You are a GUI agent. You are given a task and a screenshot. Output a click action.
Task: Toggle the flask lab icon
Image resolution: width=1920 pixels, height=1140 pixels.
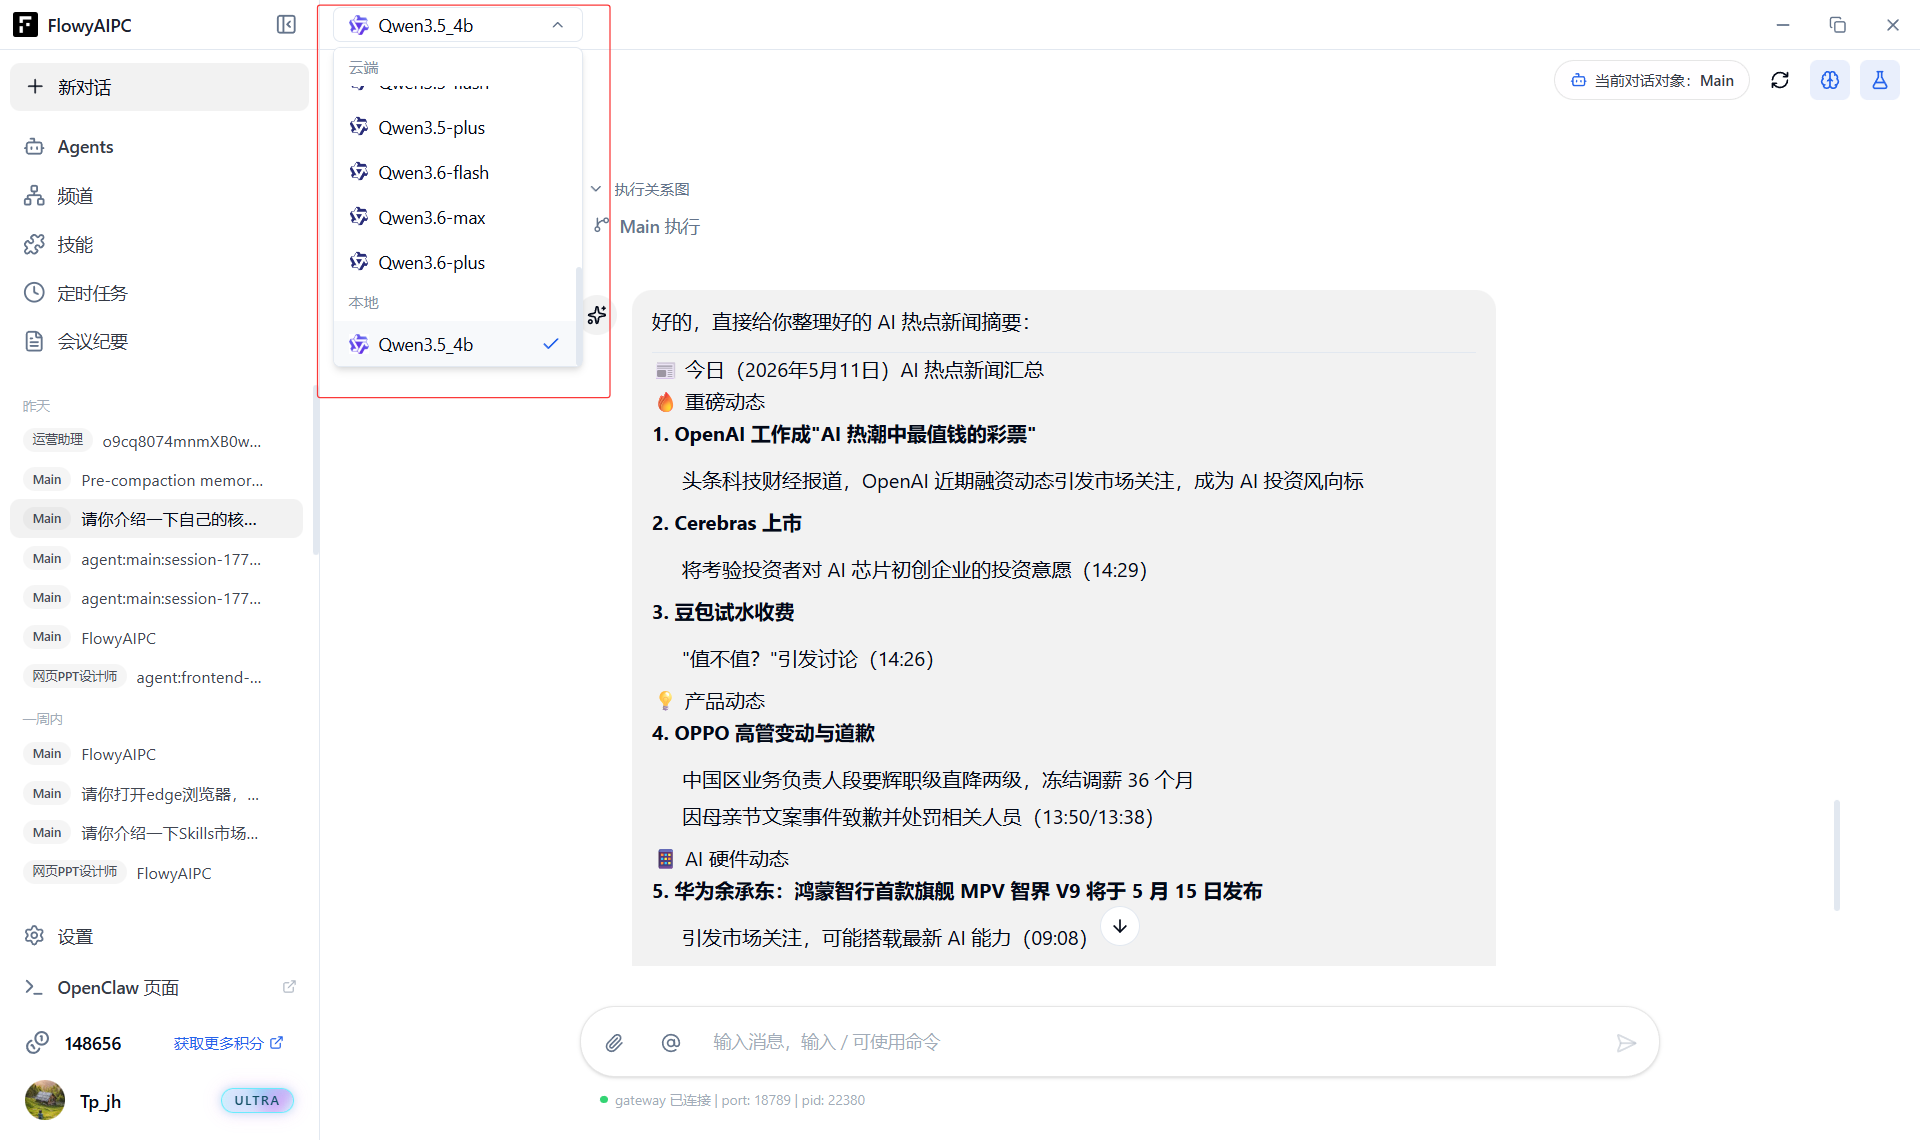pos(1880,80)
